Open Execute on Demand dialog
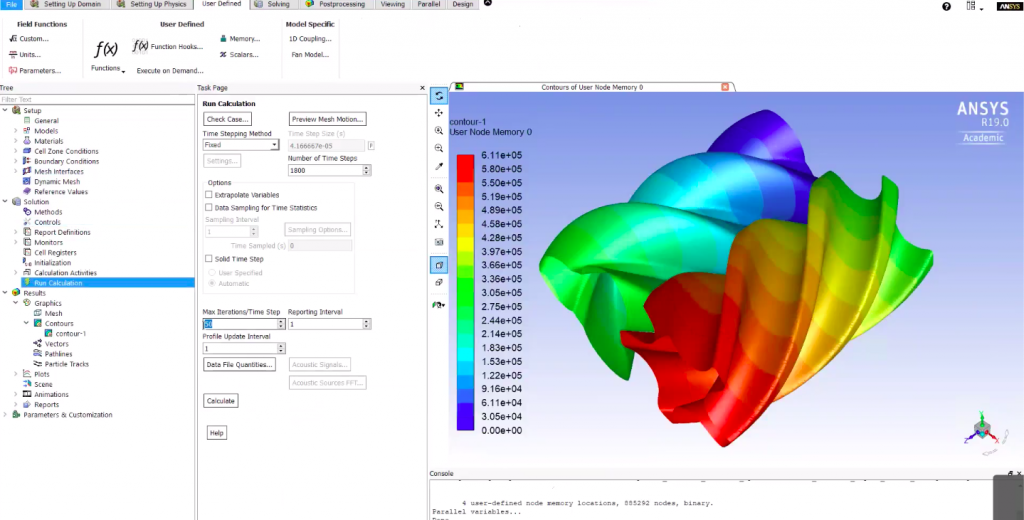Screen dimensions: 1024x520 tap(170, 71)
